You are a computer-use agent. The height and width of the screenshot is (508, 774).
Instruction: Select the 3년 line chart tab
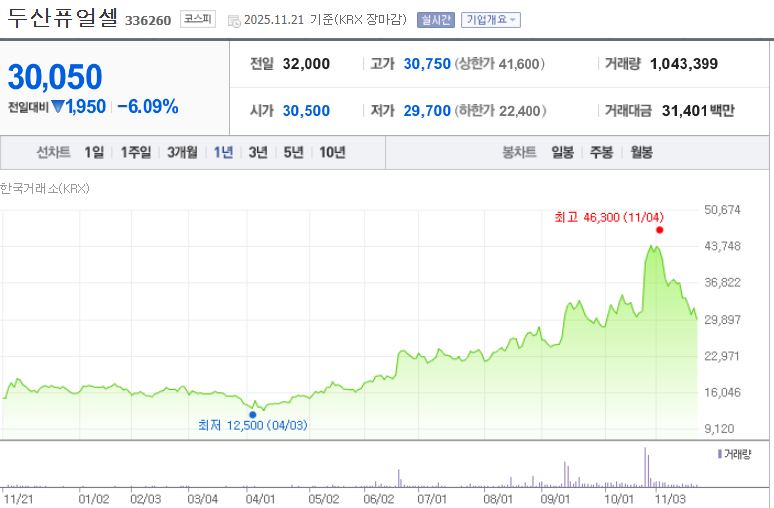(258, 153)
